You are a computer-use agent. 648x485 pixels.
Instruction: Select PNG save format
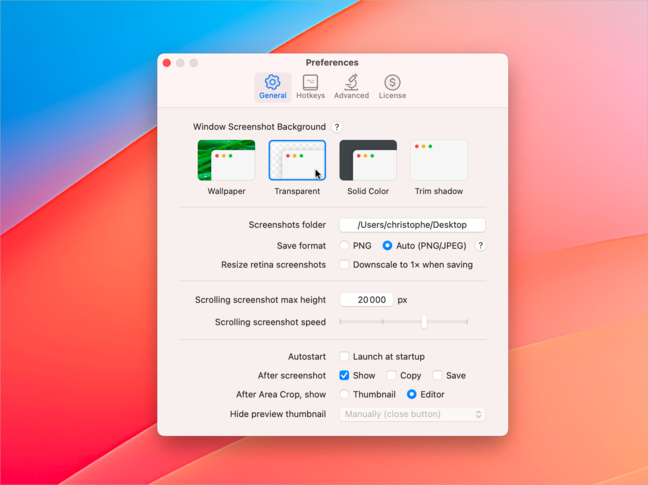click(344, 246)
